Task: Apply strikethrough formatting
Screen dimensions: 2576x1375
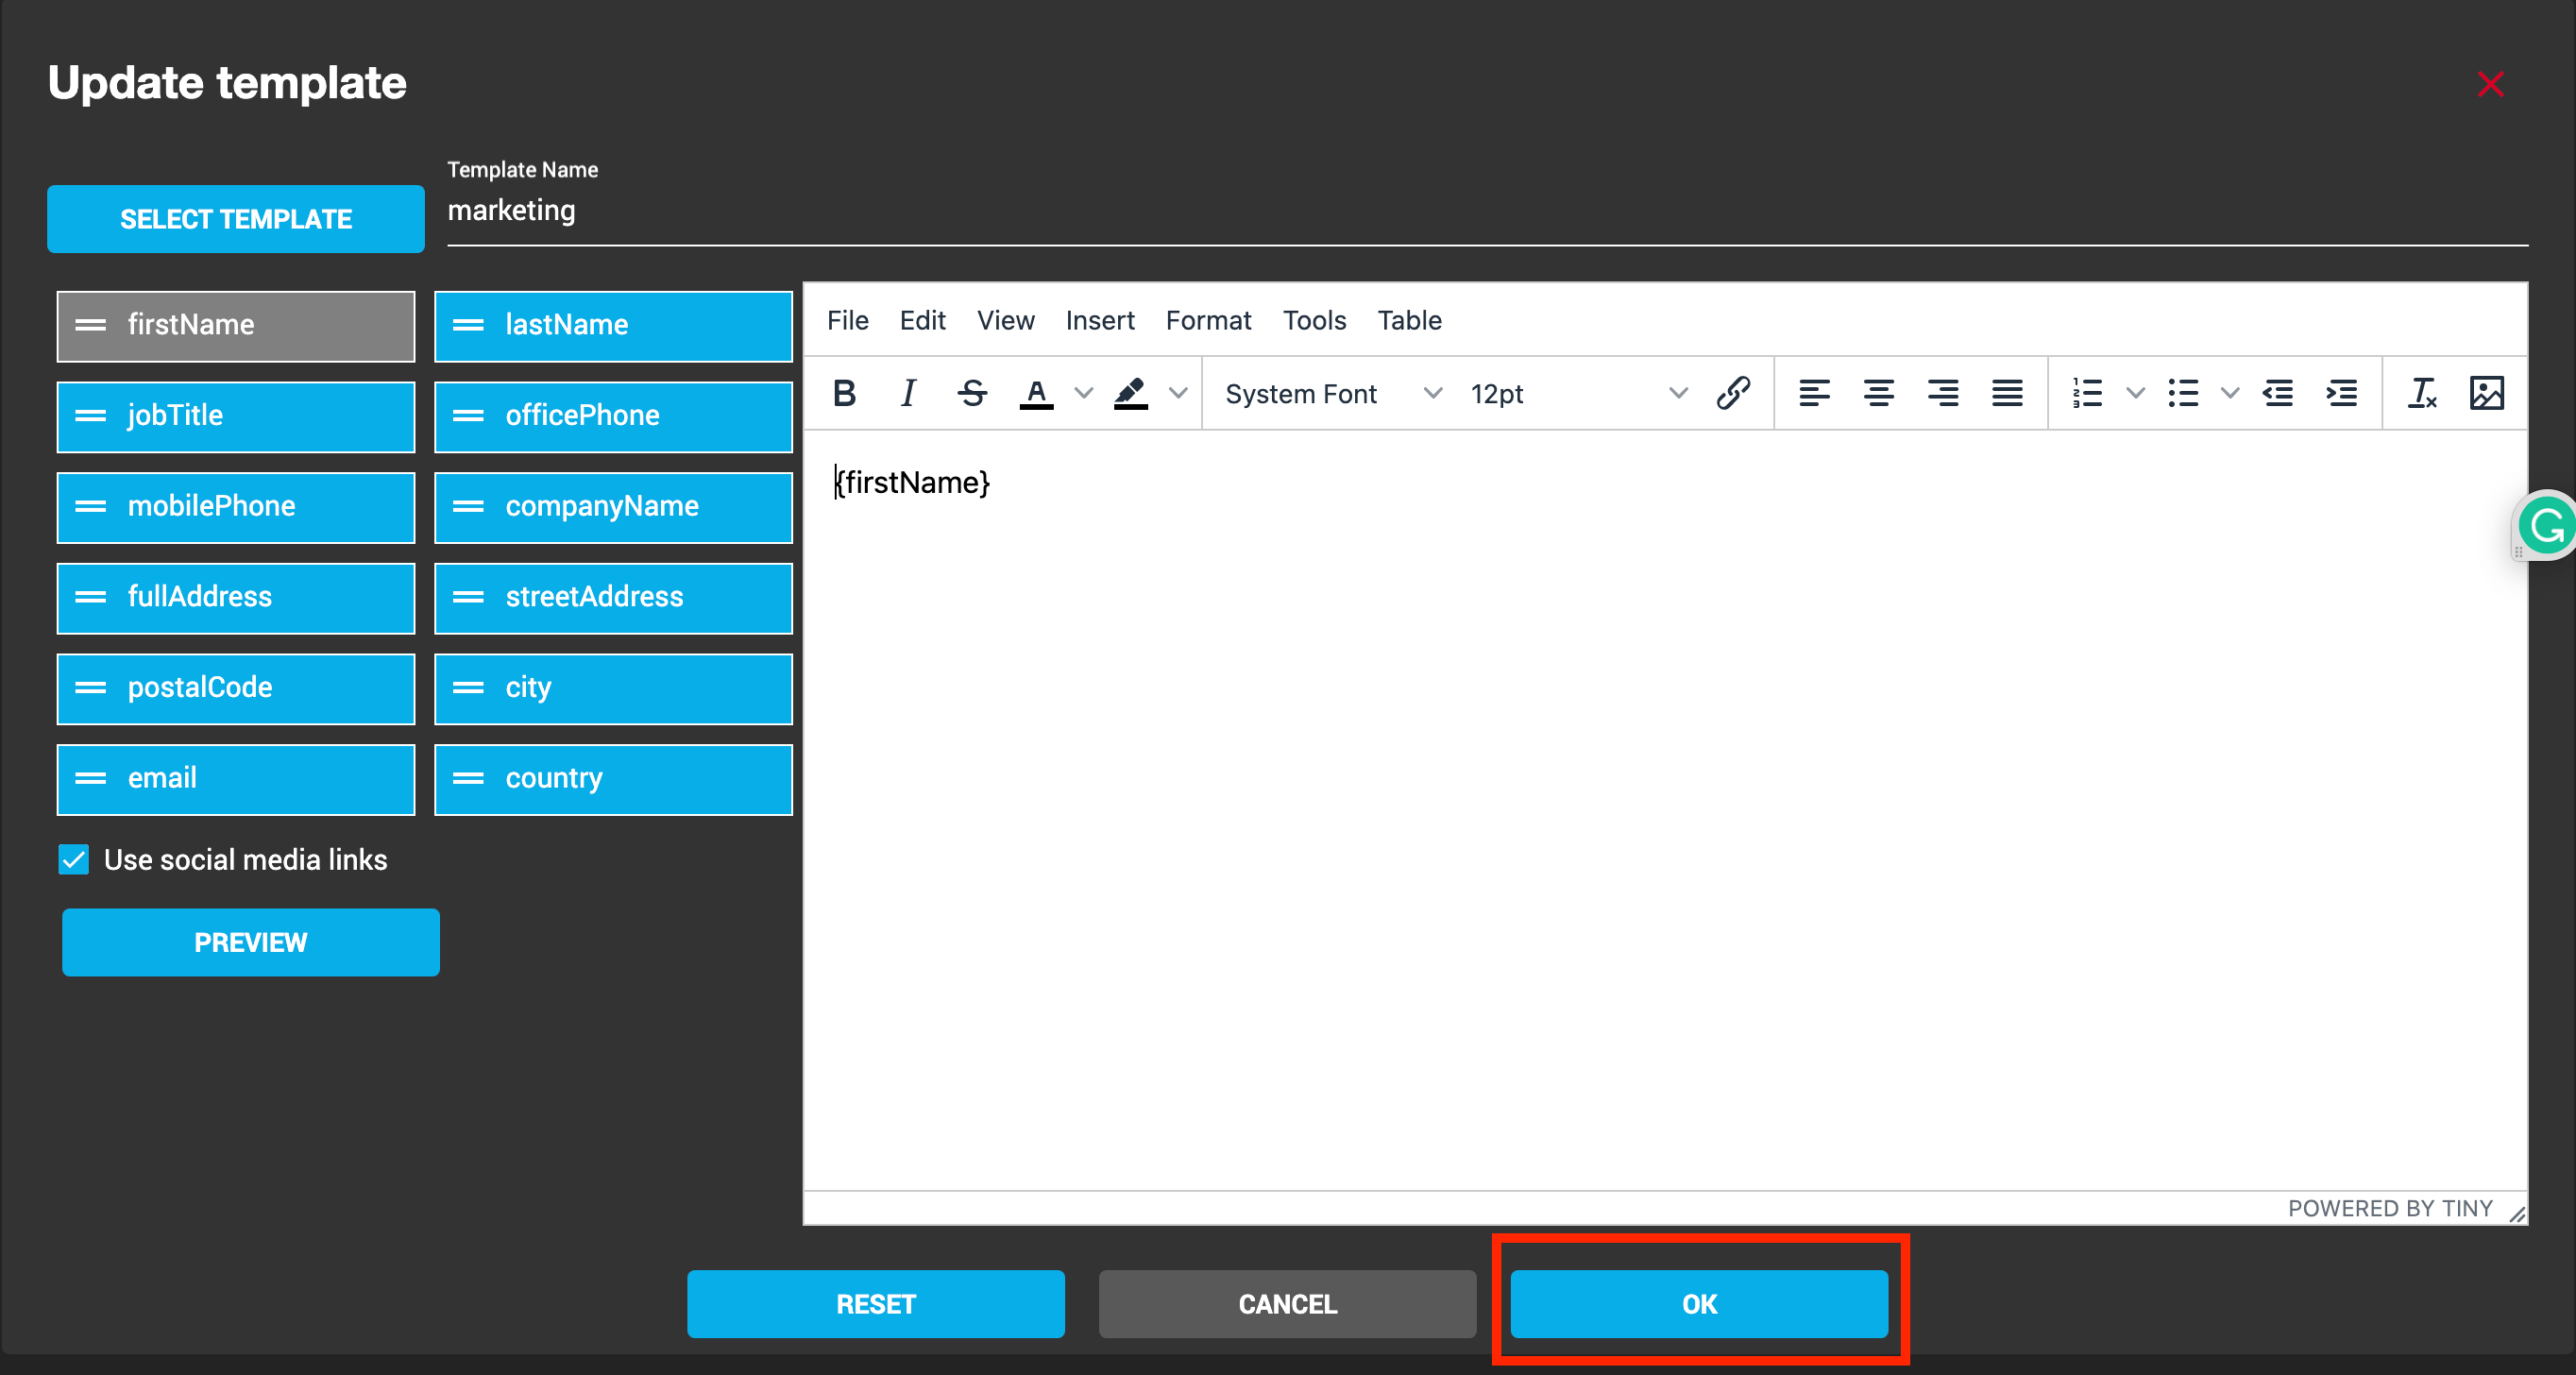Action: click(972, 393)
